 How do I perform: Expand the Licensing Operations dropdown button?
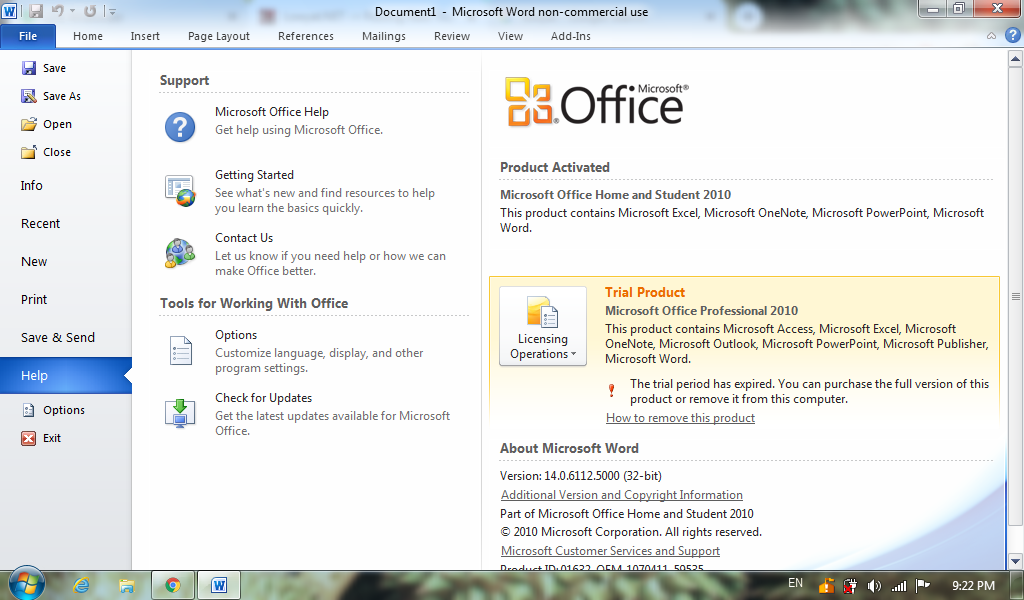[x=543, y=326]
